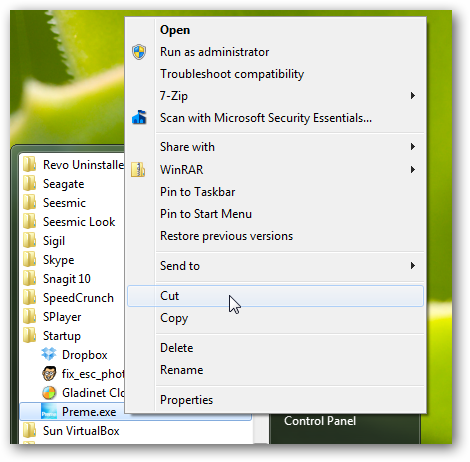Click the Preme.exe icon
Screen dimensions: 470x462
click(x=49, y=412)
